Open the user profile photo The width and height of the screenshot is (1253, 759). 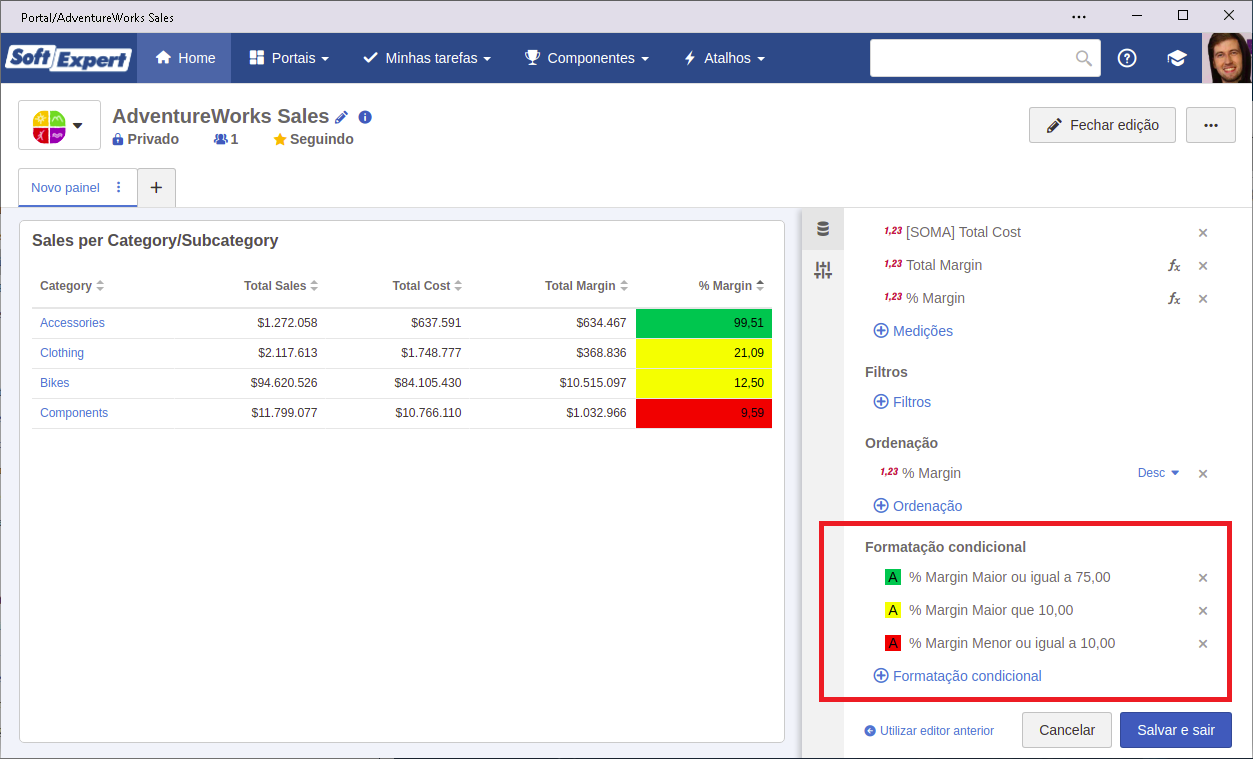pos(1227,58)
